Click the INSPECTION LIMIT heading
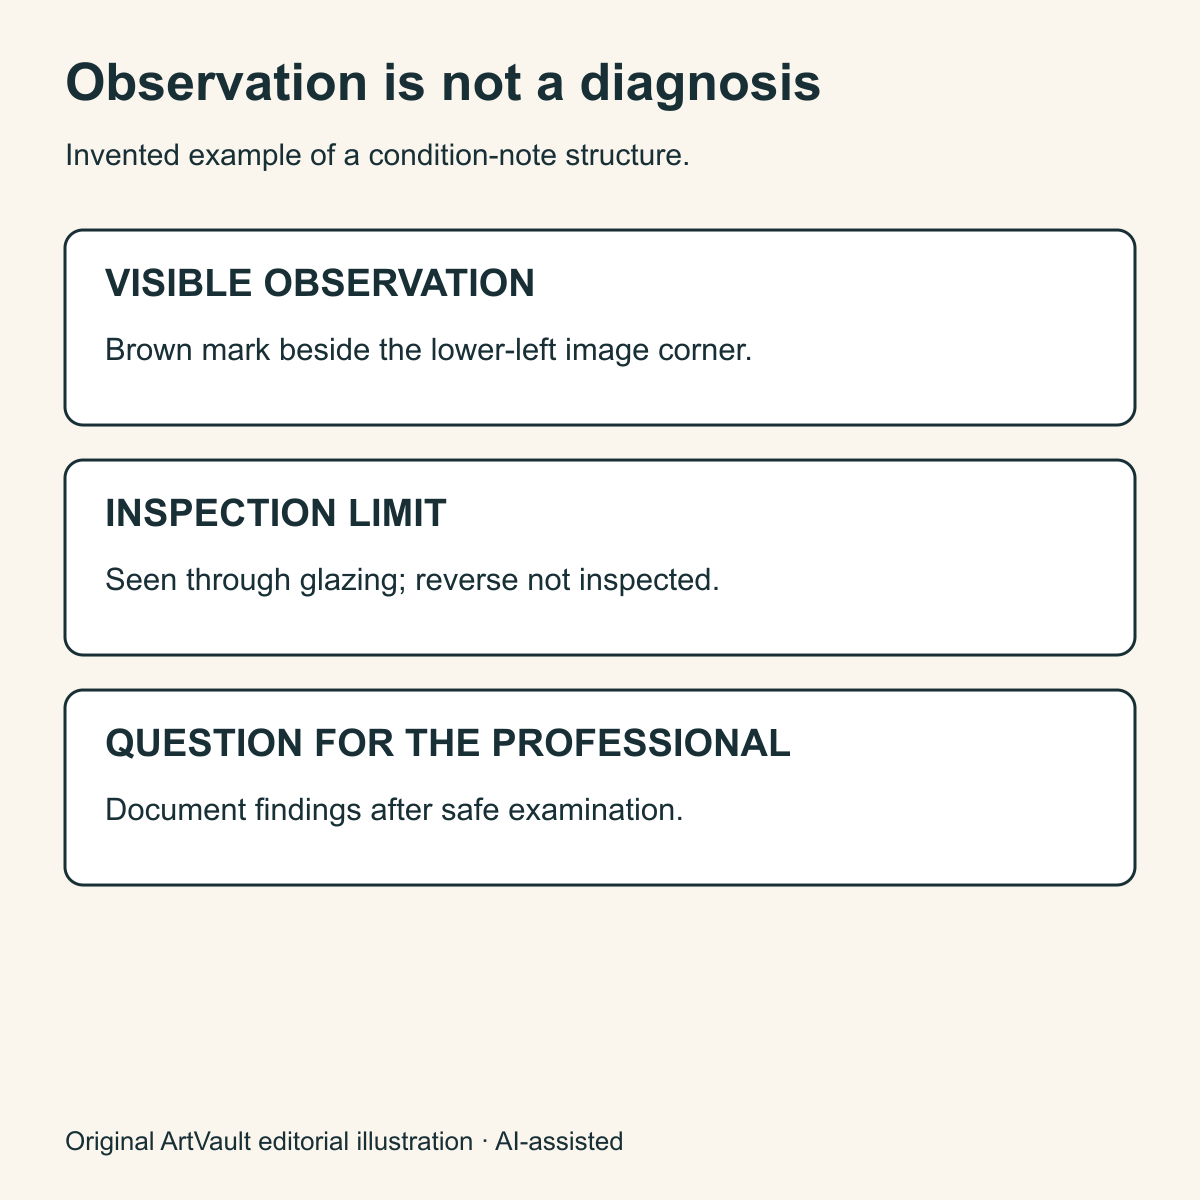This screenshot has width=1200, height=1200. click(276, 514)
